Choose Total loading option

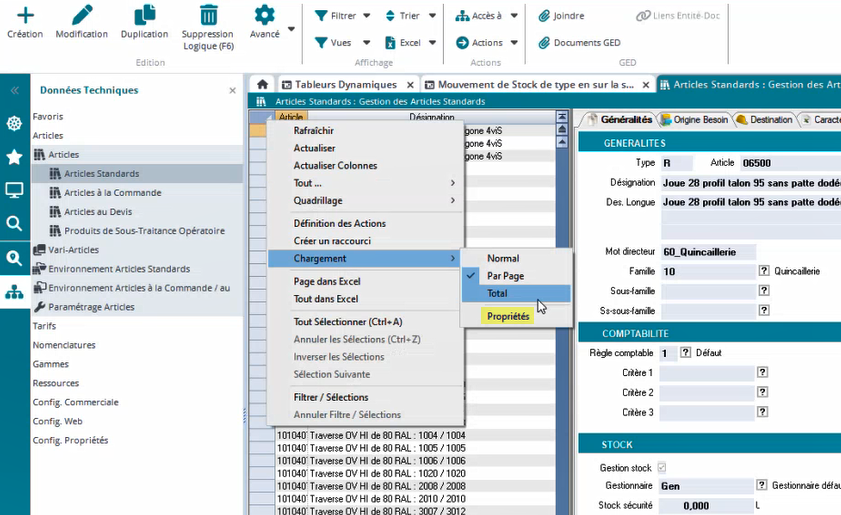497,294
